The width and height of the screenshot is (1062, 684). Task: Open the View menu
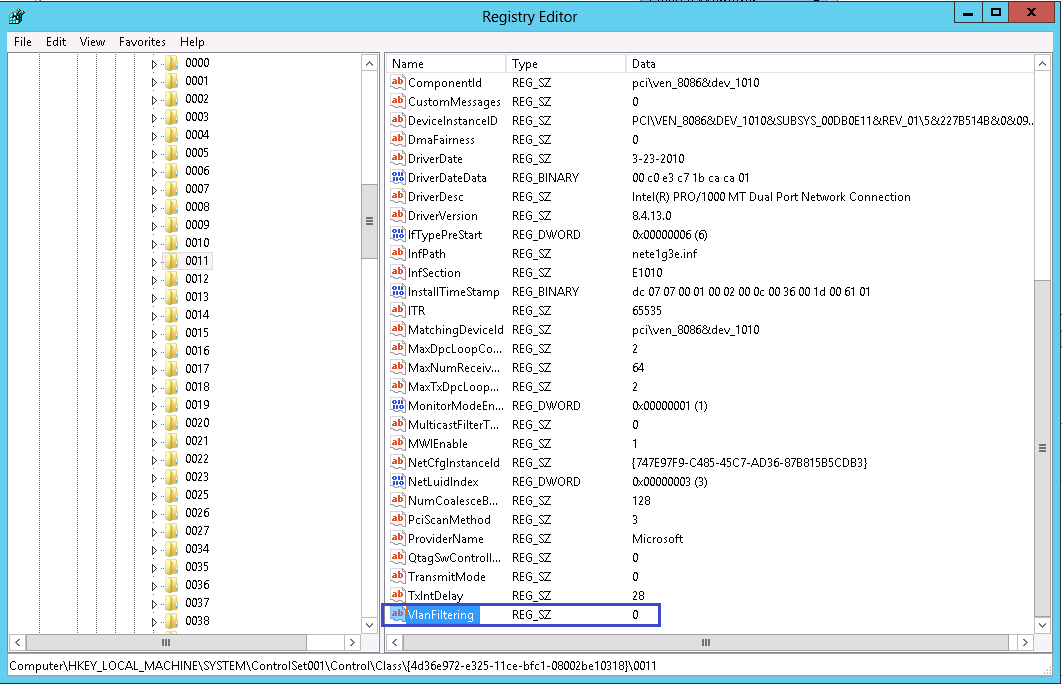(x=92, y=42)
